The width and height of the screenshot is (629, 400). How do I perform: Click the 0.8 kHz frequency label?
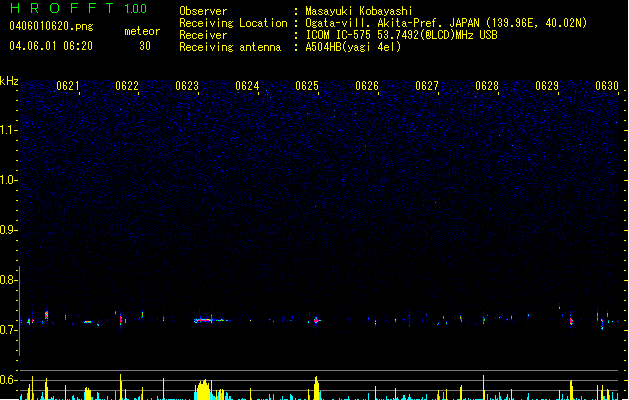(8, 280)
